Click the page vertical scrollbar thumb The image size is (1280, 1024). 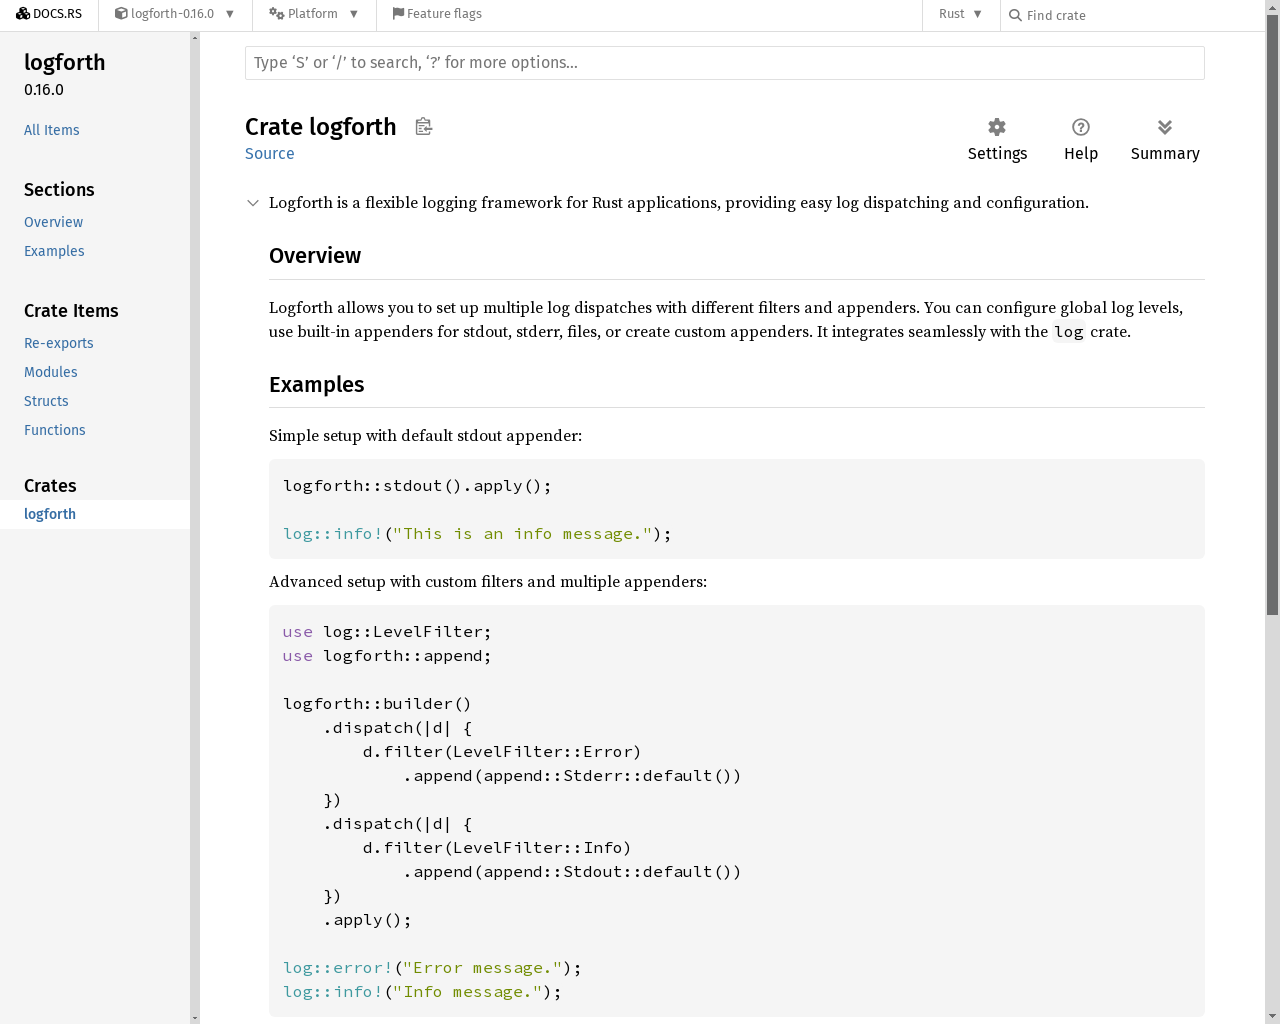1273,315
